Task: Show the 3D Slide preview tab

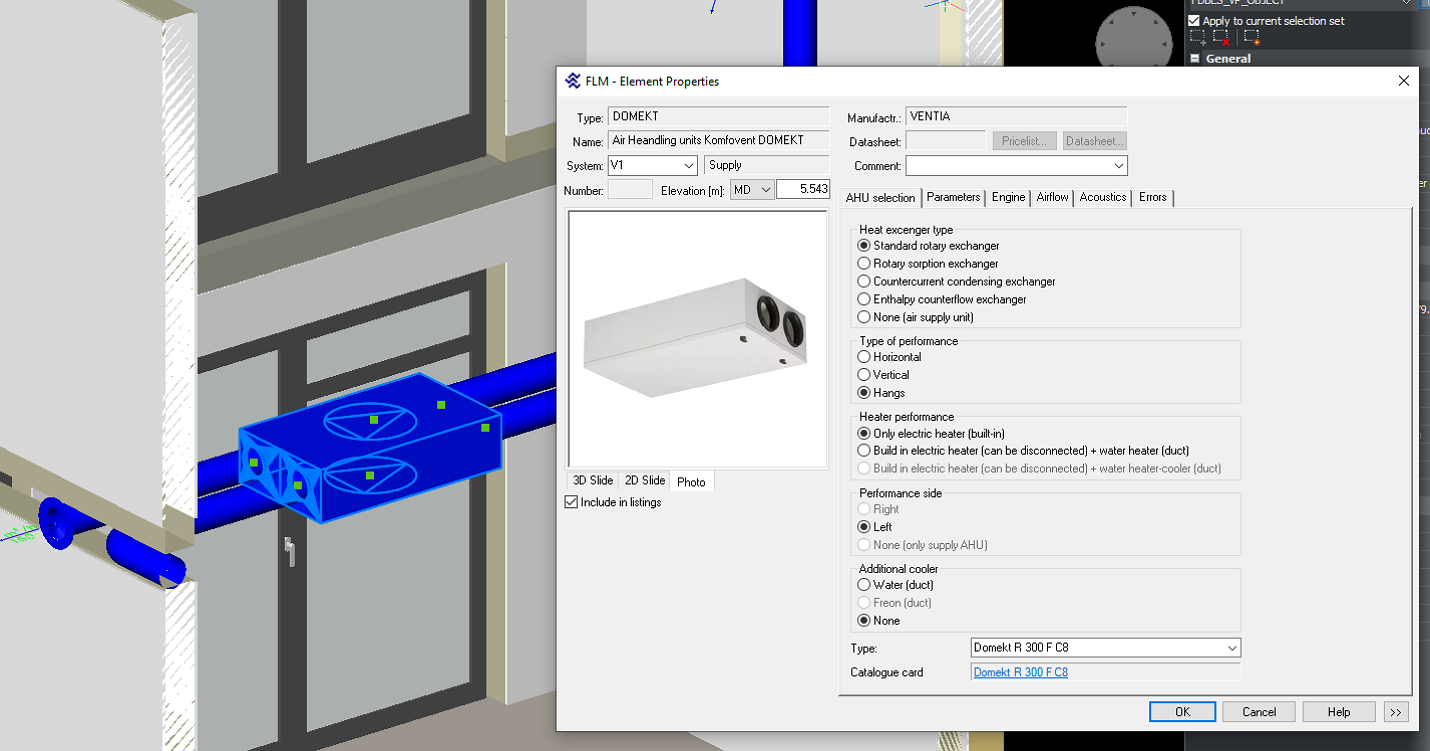Action: pyautogui.click(x=592, y=481)
